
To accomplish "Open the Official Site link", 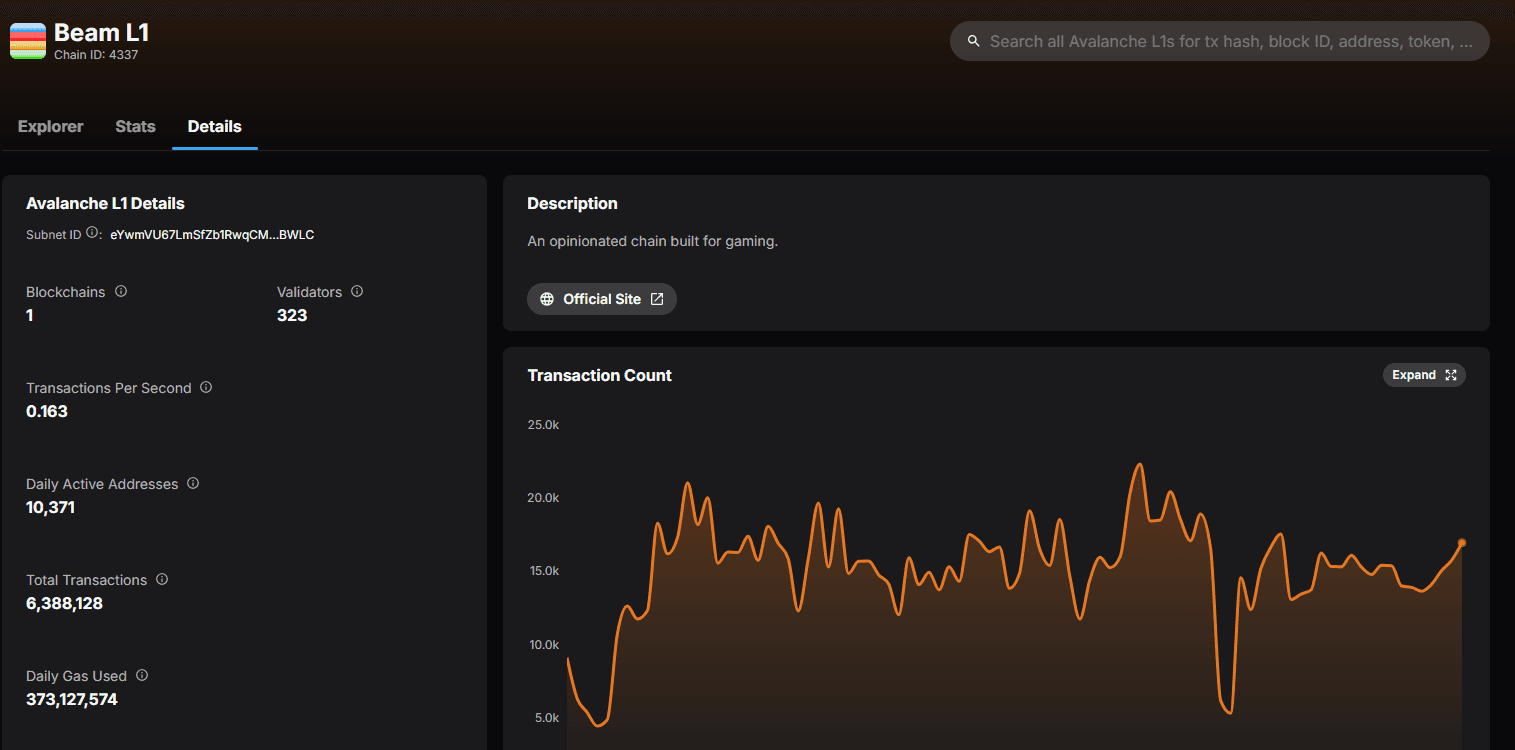I will pos(602,299).
